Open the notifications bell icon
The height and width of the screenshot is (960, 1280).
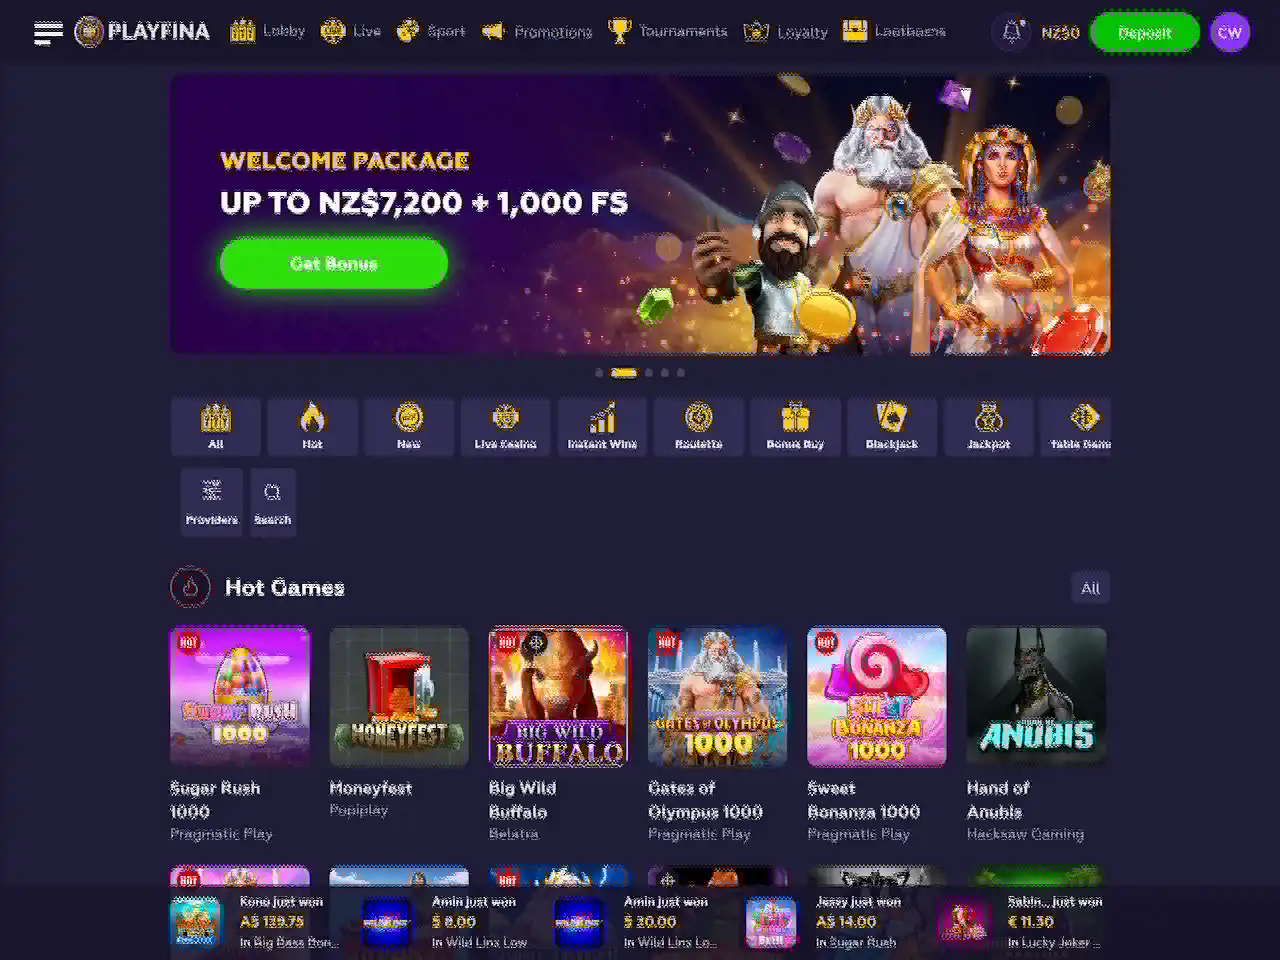click(x=1011, y=32)
